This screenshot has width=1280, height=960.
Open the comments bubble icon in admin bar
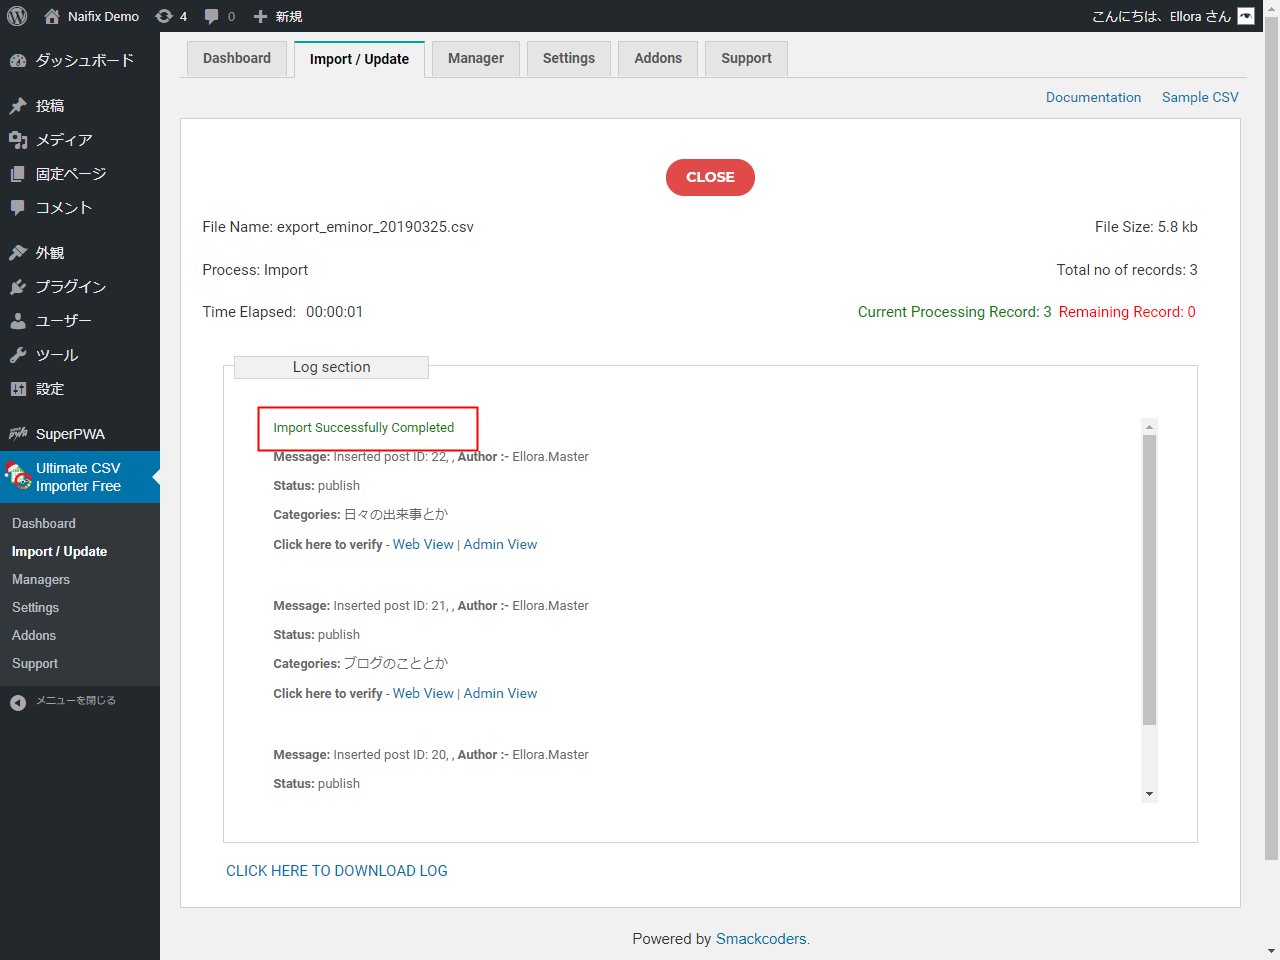pos(211,17)
